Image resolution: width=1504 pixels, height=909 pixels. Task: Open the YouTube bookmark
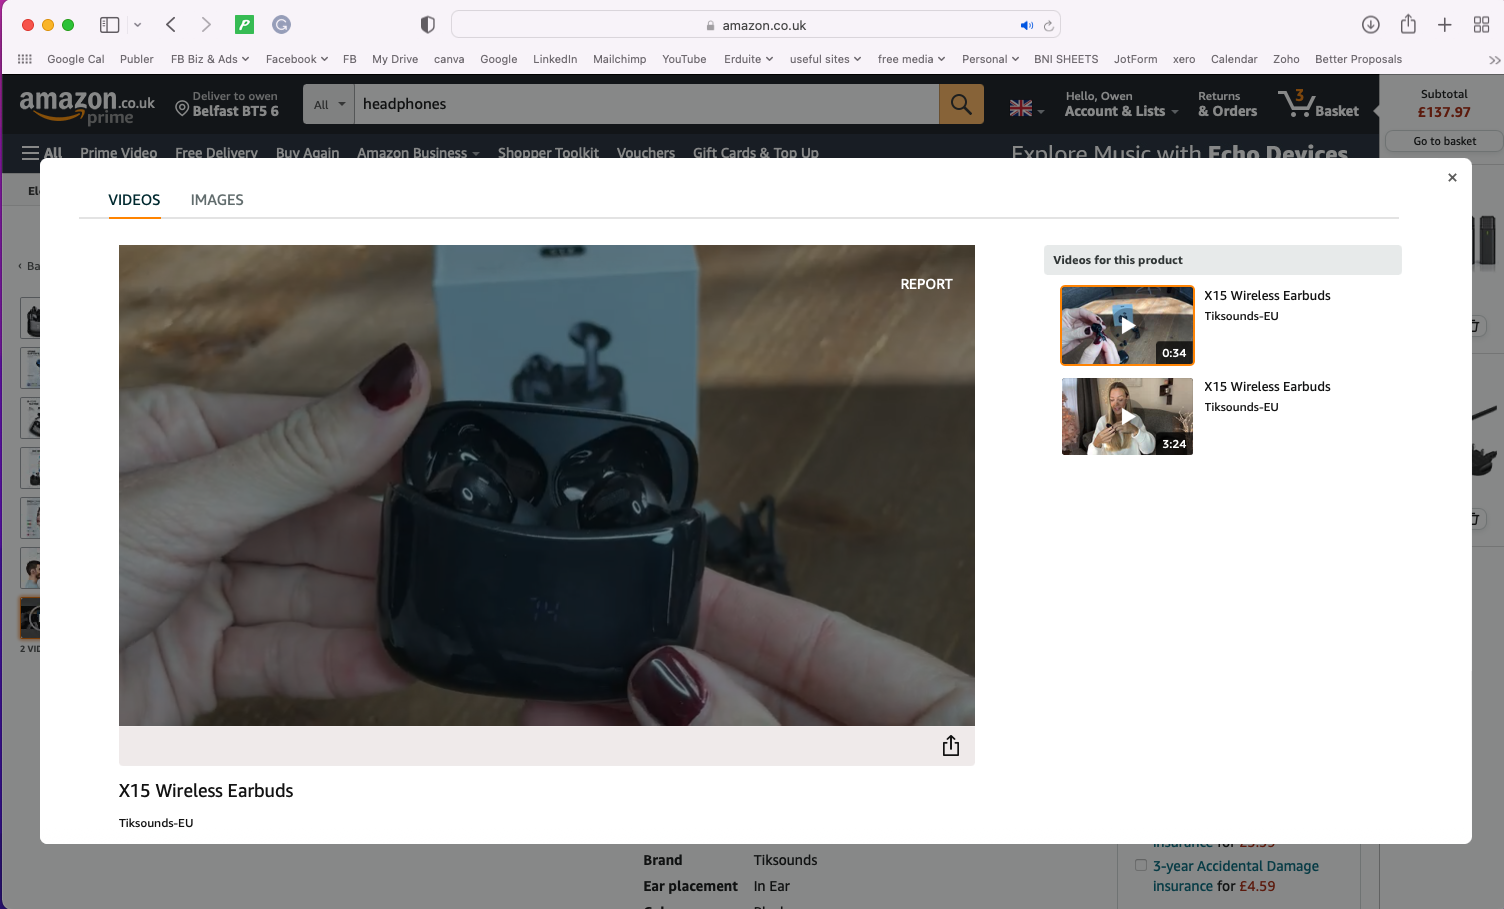coord(684,59)
